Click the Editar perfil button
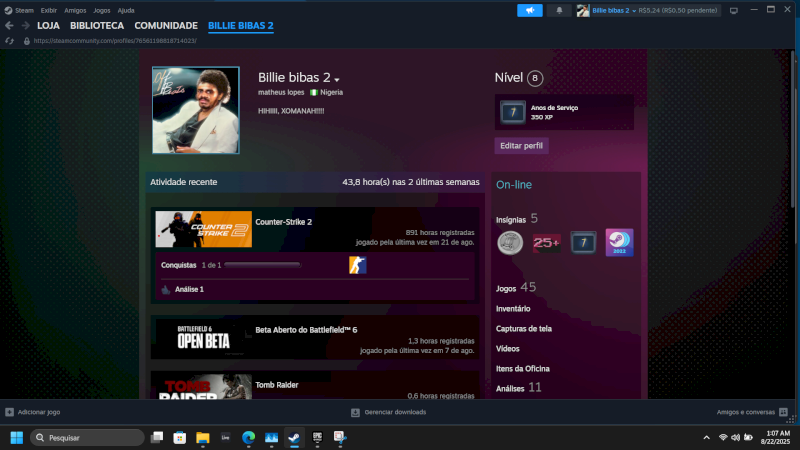The image size is (800, 450). pos(521,146)
